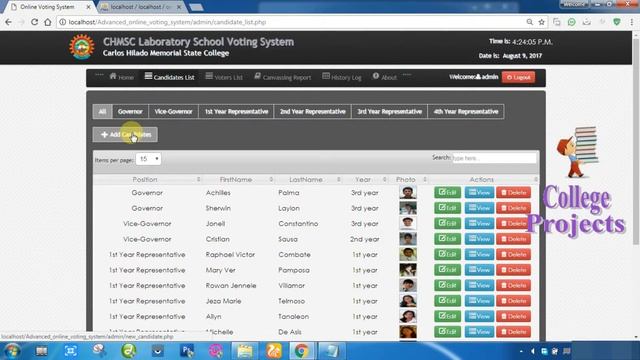Go to Voters List in the navbar

click(224, 77)
